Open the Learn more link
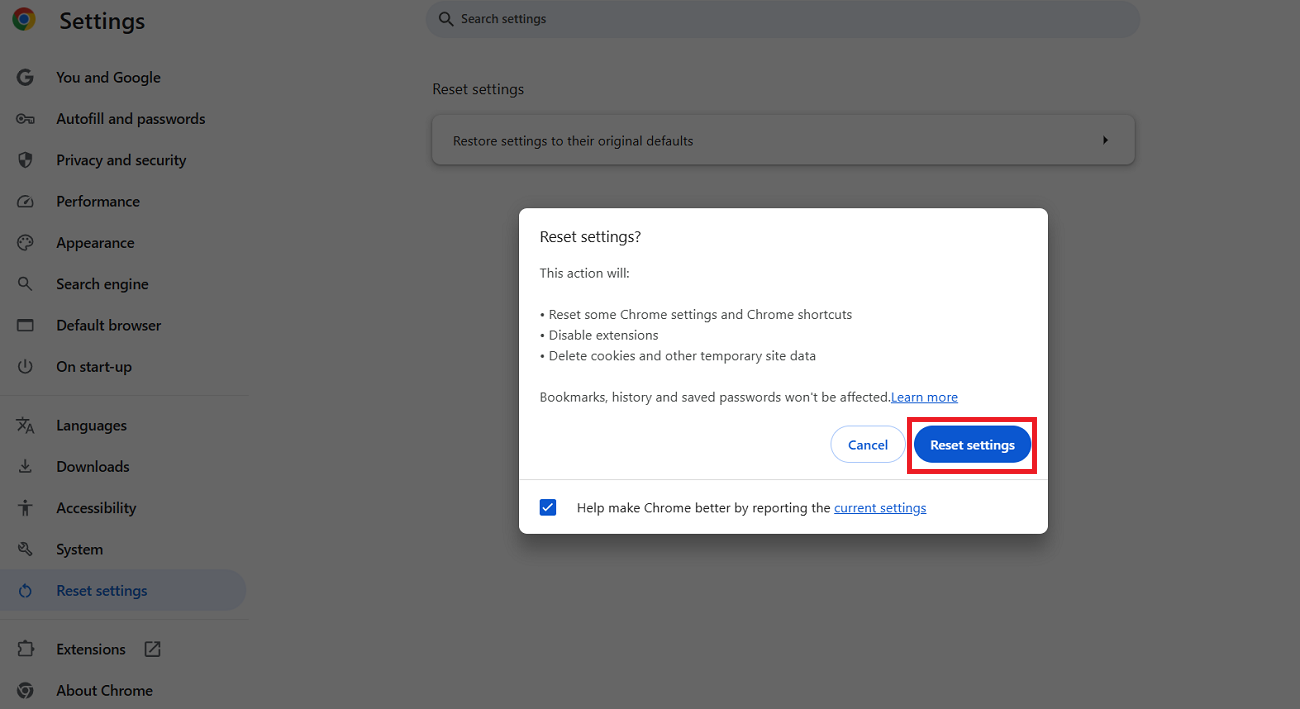The width and height of the screenshot is (1300, 709). (x=924, y=397)
